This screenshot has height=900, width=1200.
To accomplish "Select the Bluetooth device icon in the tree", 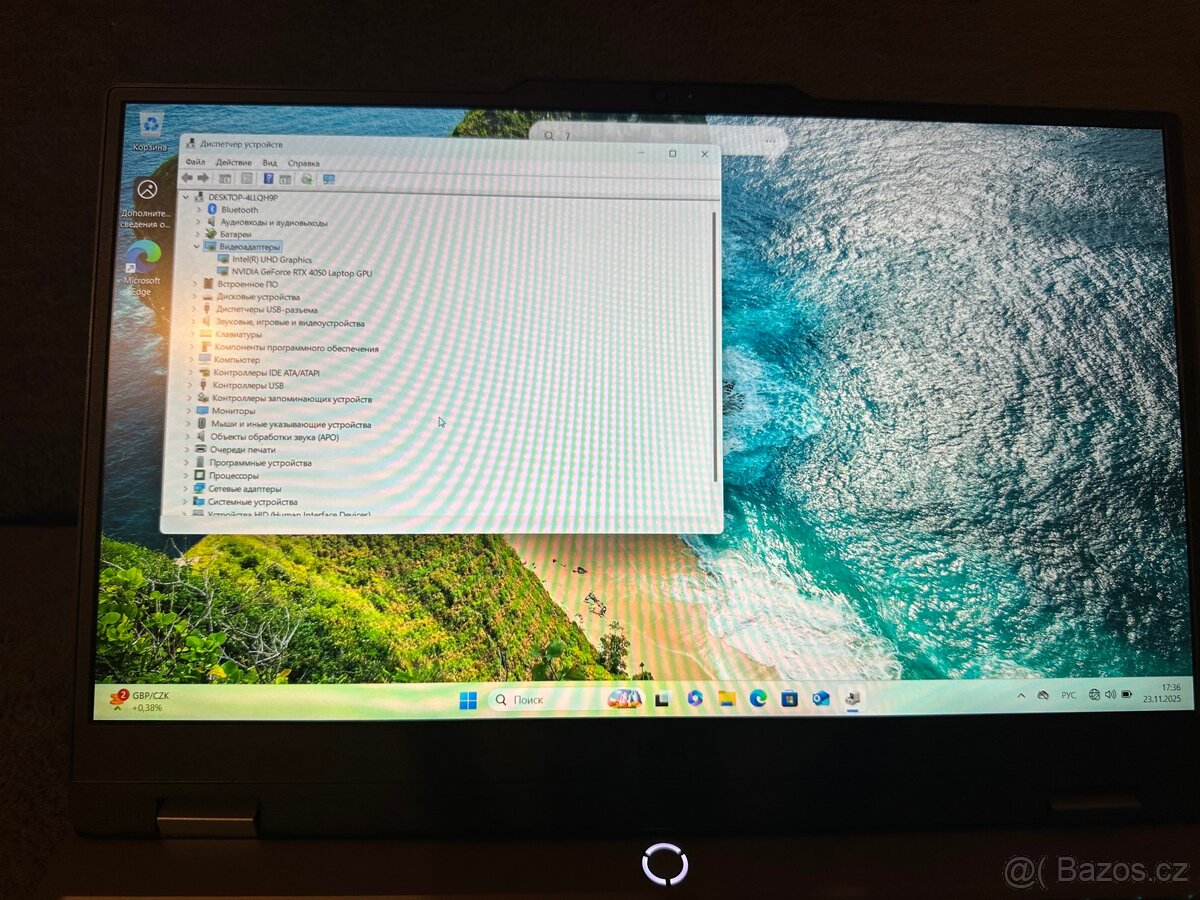I will (211, 209).
